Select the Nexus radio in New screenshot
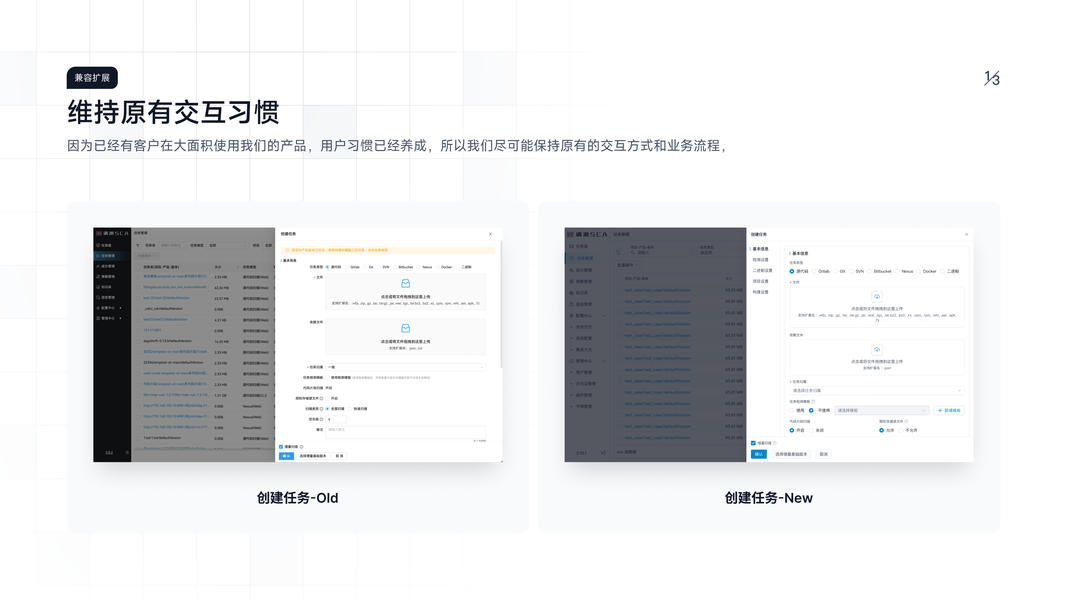 (x=897, y=271)
